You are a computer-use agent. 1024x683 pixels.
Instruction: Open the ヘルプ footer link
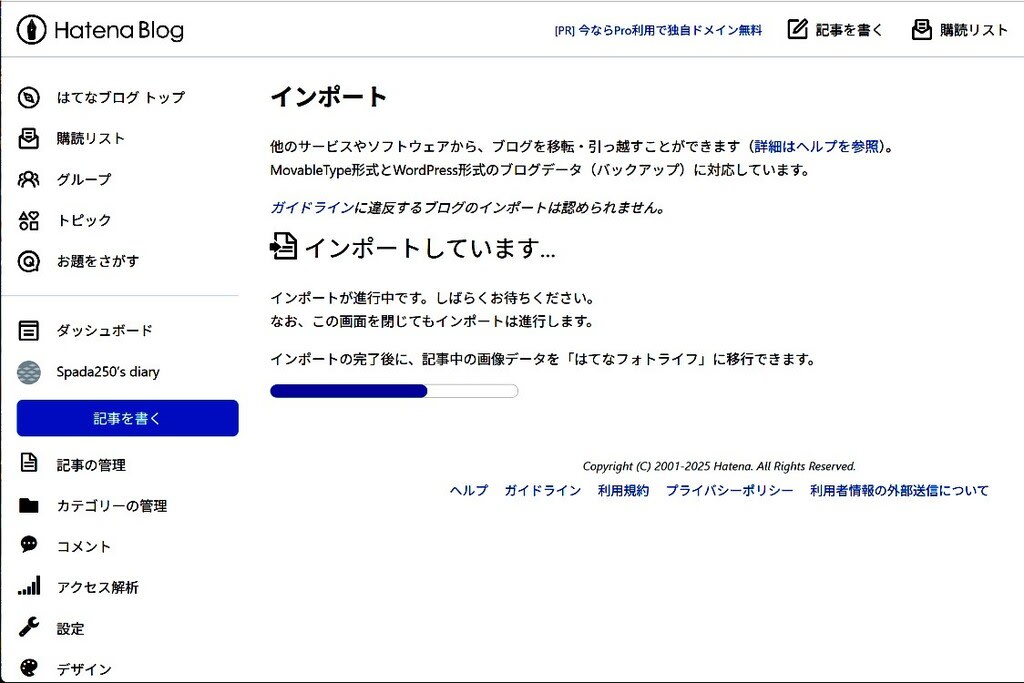468,490
